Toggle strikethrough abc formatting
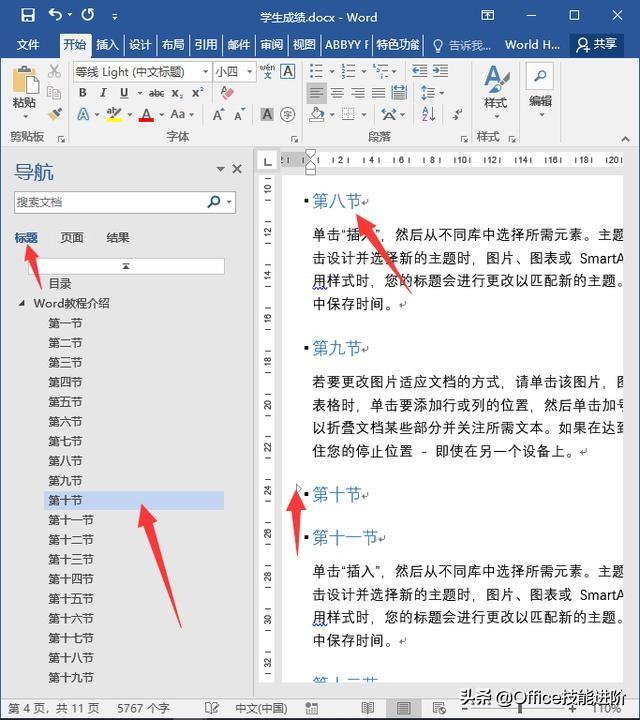The height and width of the screenshot is (720, 640). click(x=156, y=93)
